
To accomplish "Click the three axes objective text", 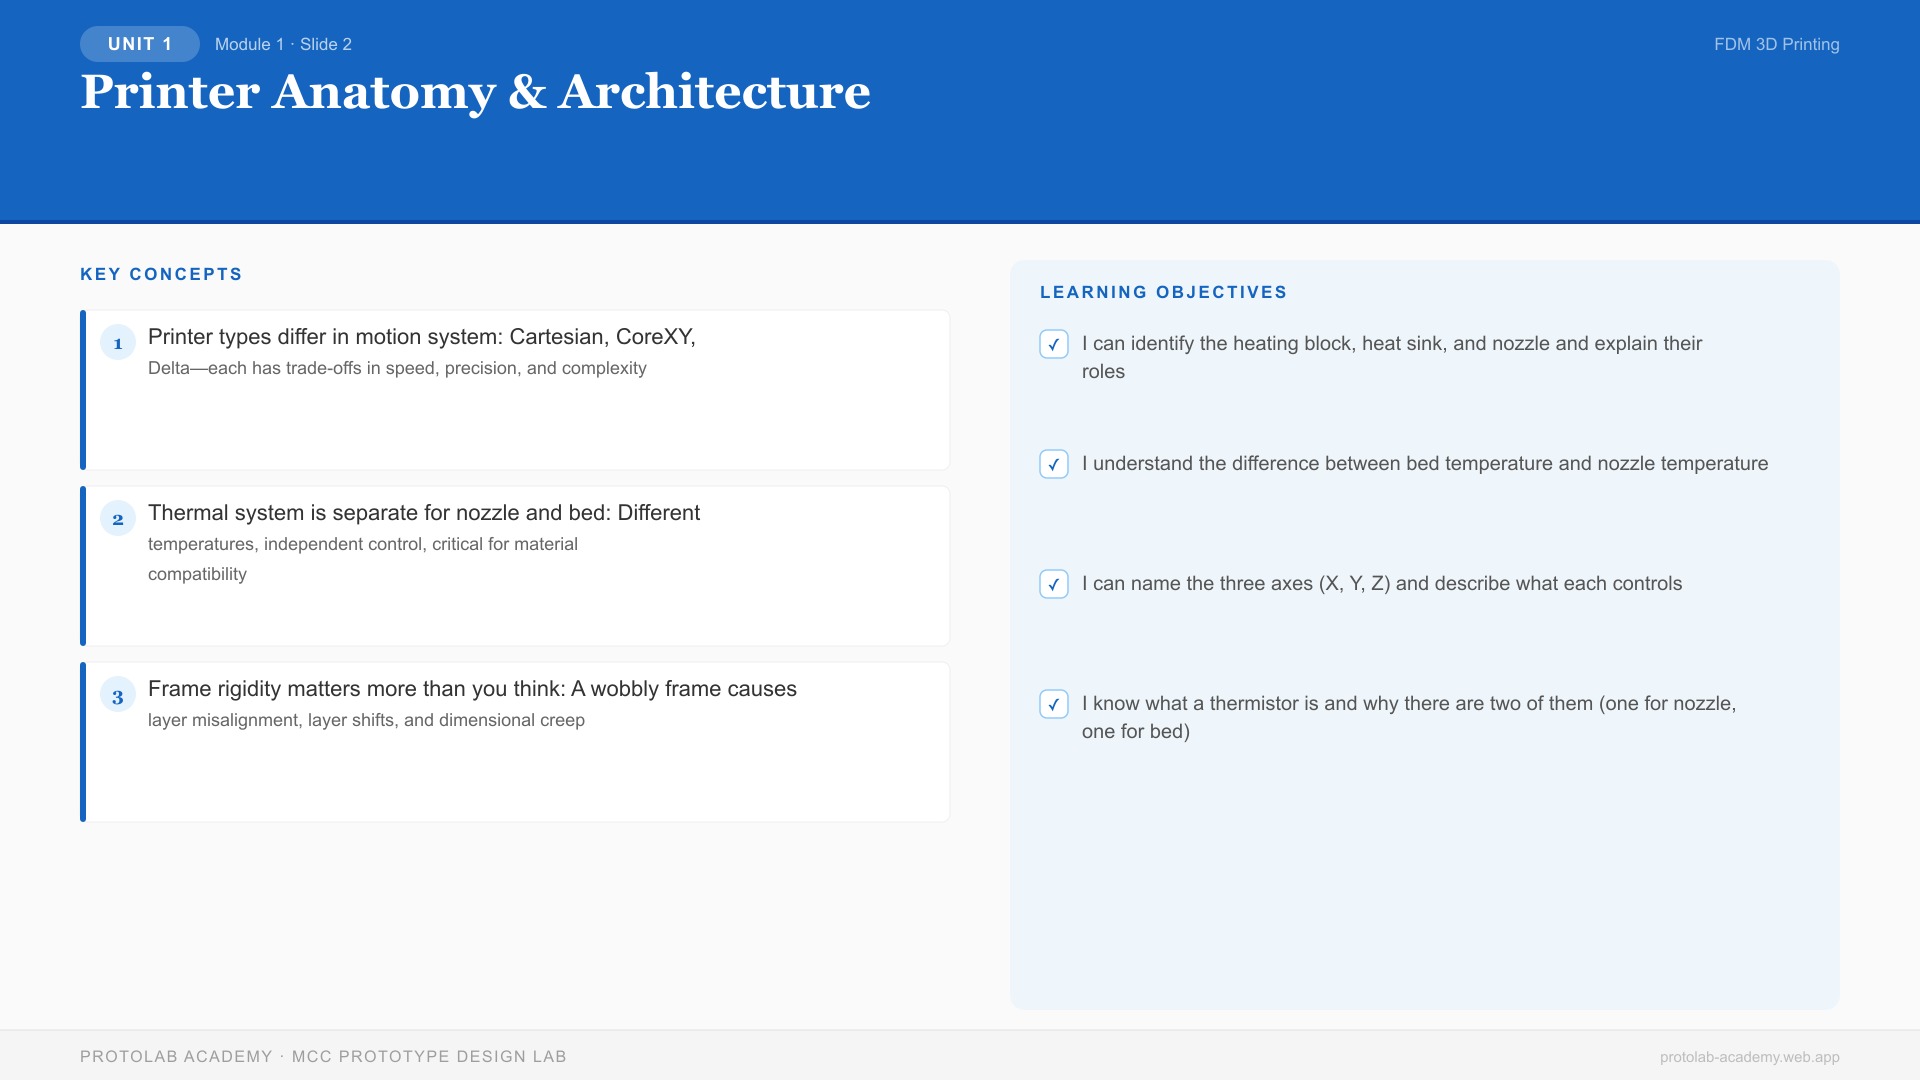I will [1381, 584].
